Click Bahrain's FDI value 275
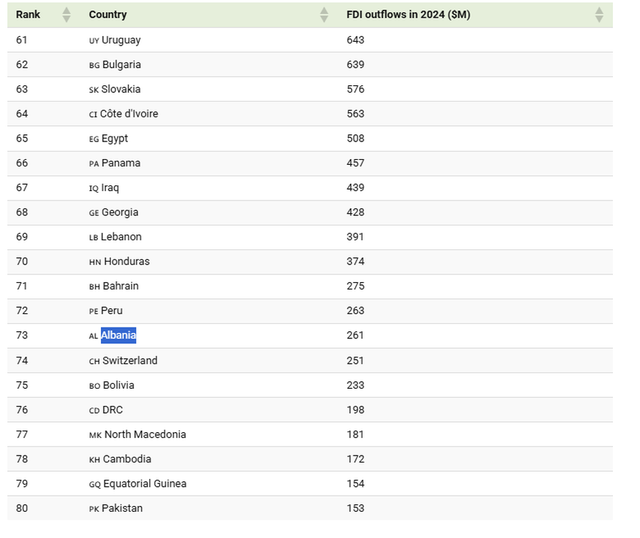 click(355, 286)
